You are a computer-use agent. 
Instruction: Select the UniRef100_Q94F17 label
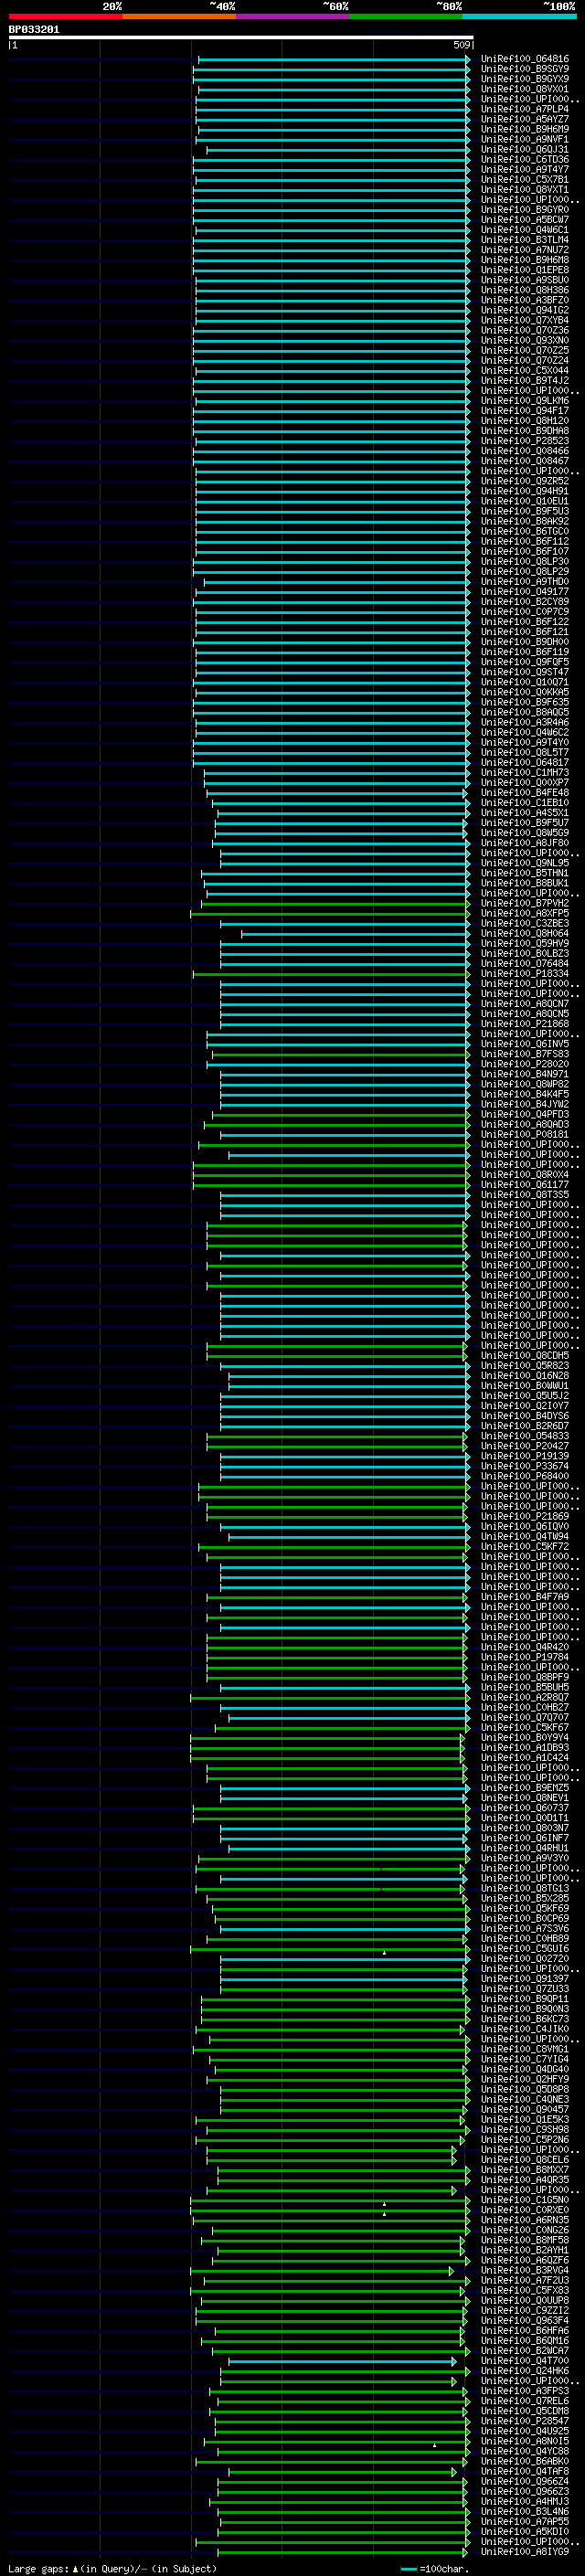[x=525, y=411]
